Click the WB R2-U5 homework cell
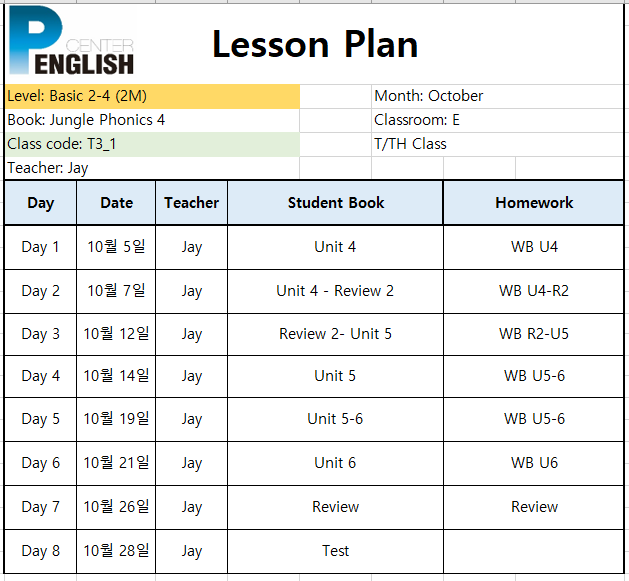Image resolution: width=629 pixels, height=581 pixels. [x=534, y=334]
